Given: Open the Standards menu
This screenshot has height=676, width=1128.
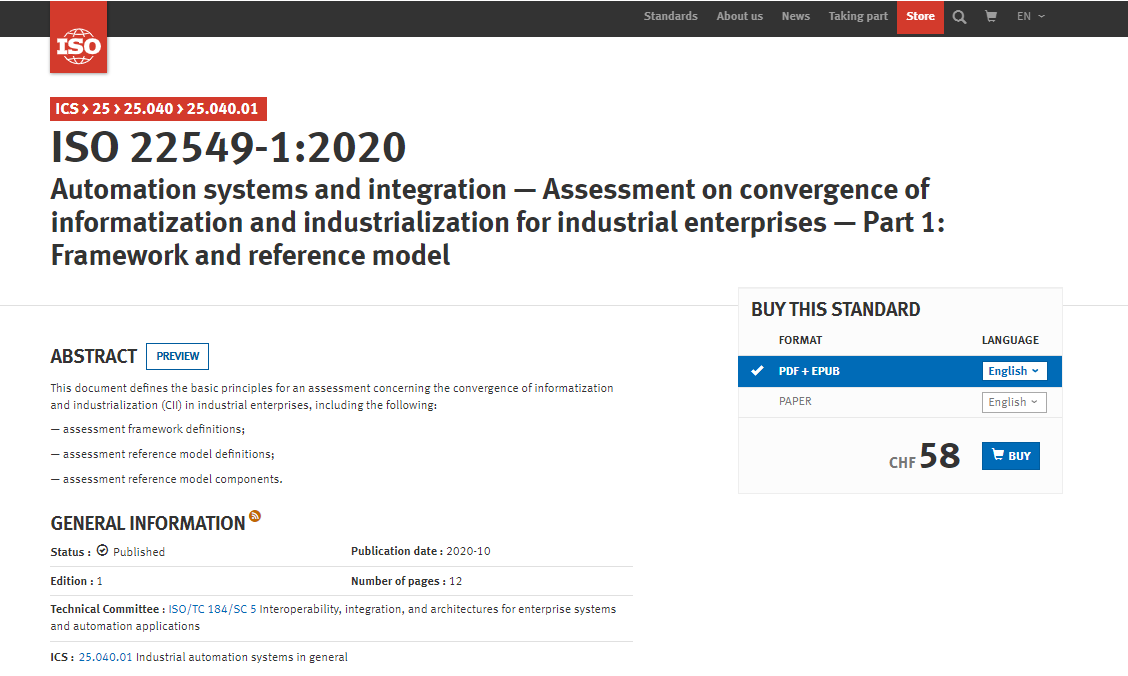Looking at the screenshot, I should (670, 17).
